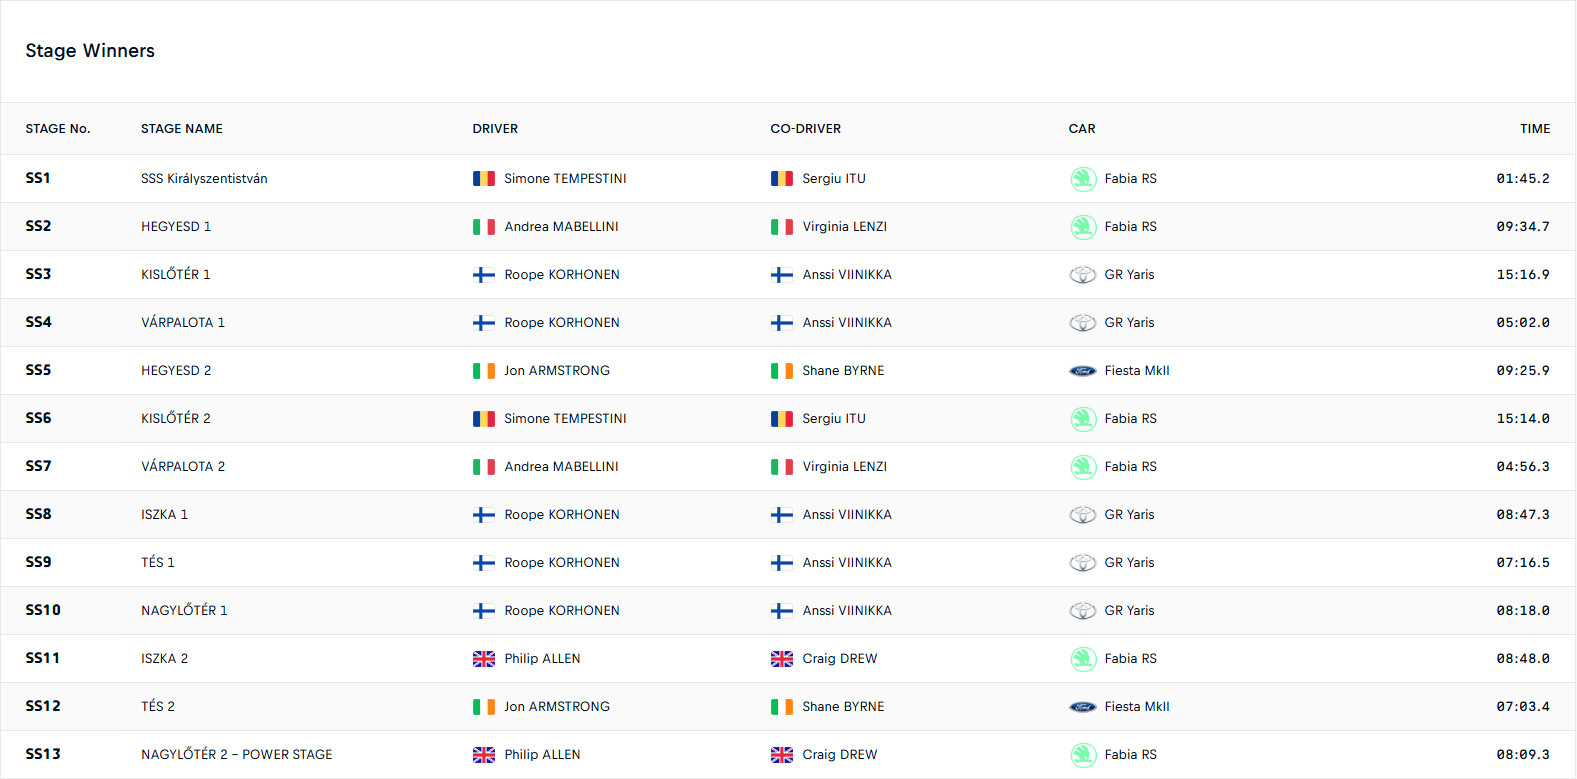This screenshot has width=1577, height=779.
Task: Click the DRIVER column header
Action: click(x=495, y=129)
